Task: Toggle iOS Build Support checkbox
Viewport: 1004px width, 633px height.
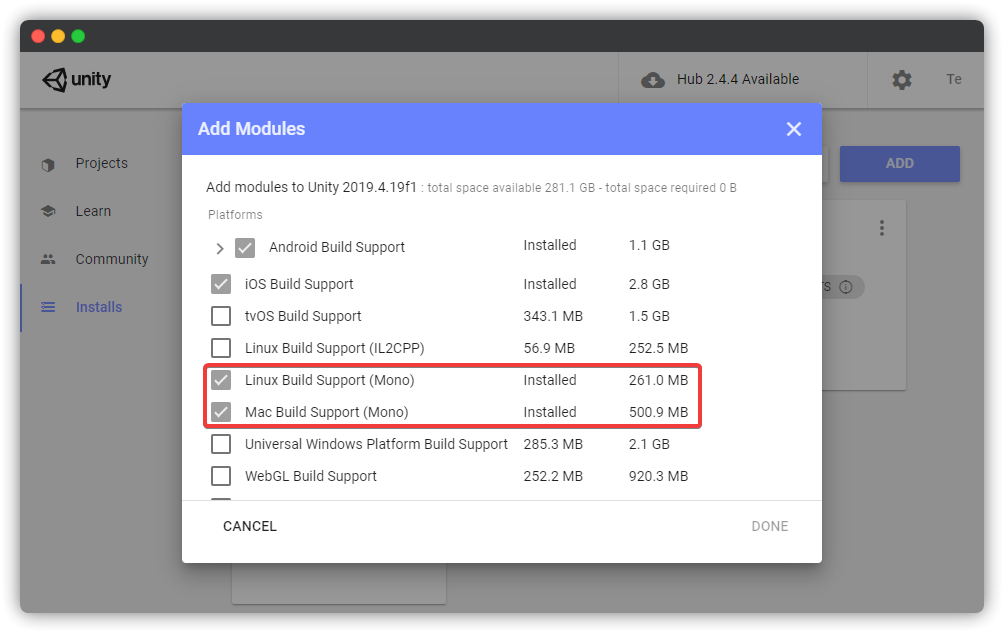Action: coord(221,284)
